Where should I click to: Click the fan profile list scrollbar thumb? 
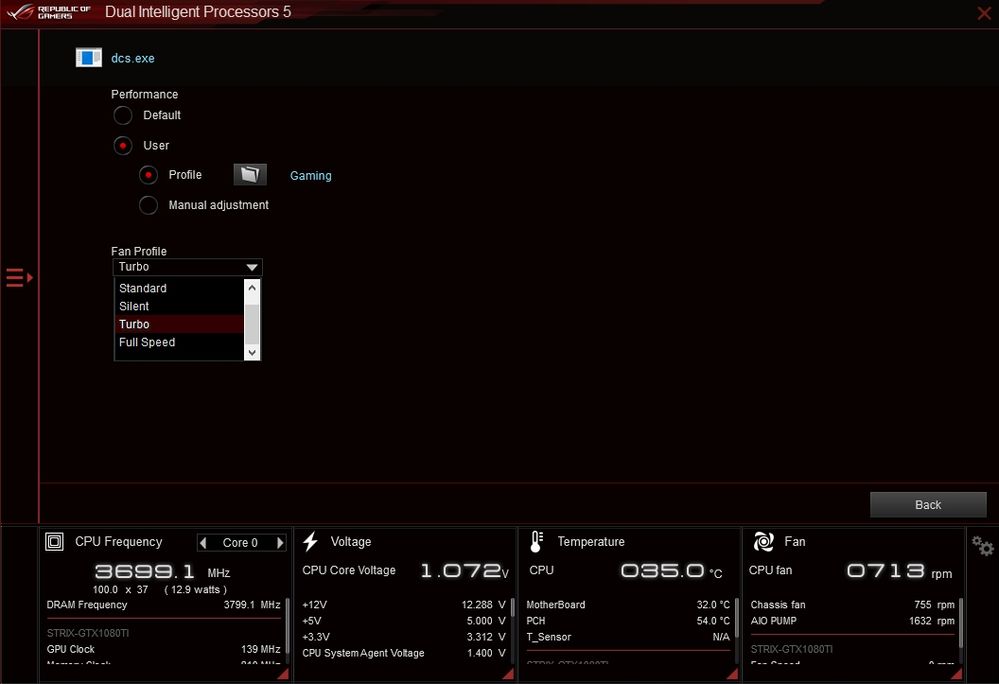pyautogui.click(x=252, y=324)
